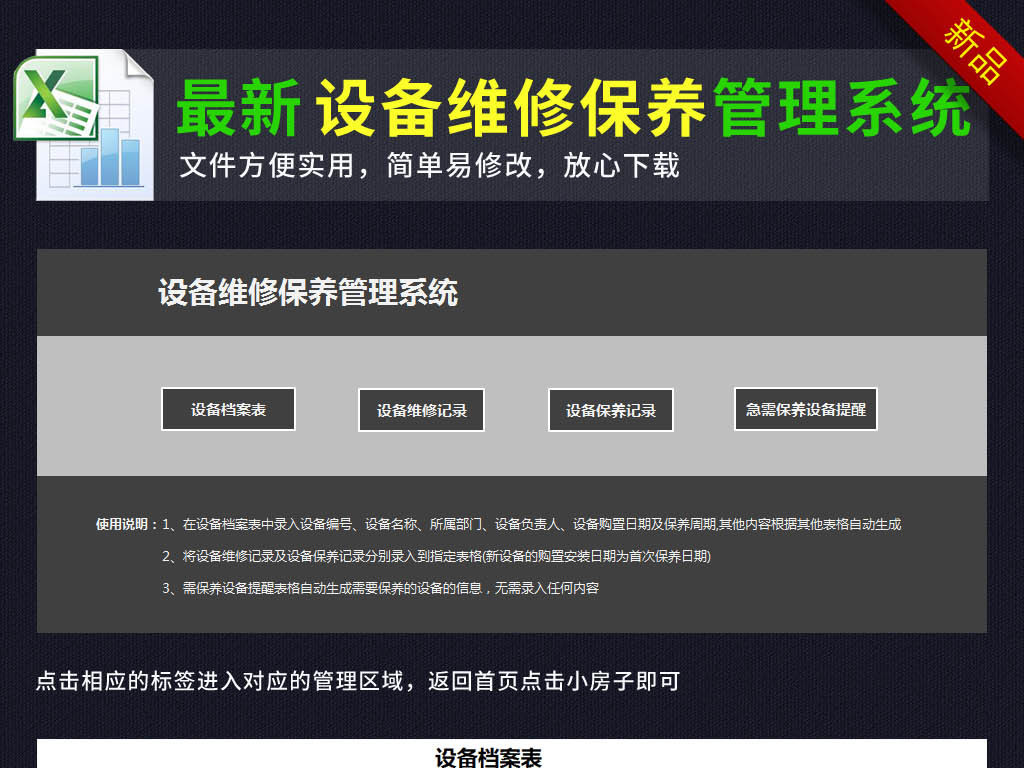The height and width of the screenshot is (768, 1024).
Task: Click the Excel logo icon
Action: [x=85, y=125]
